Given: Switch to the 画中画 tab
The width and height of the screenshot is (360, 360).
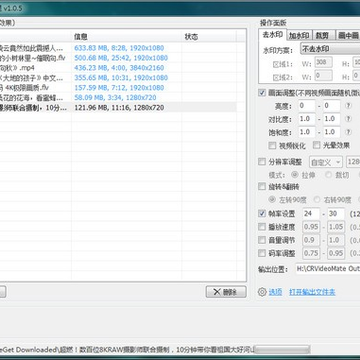Looking at the screenshot, I should tap(347, 35).
